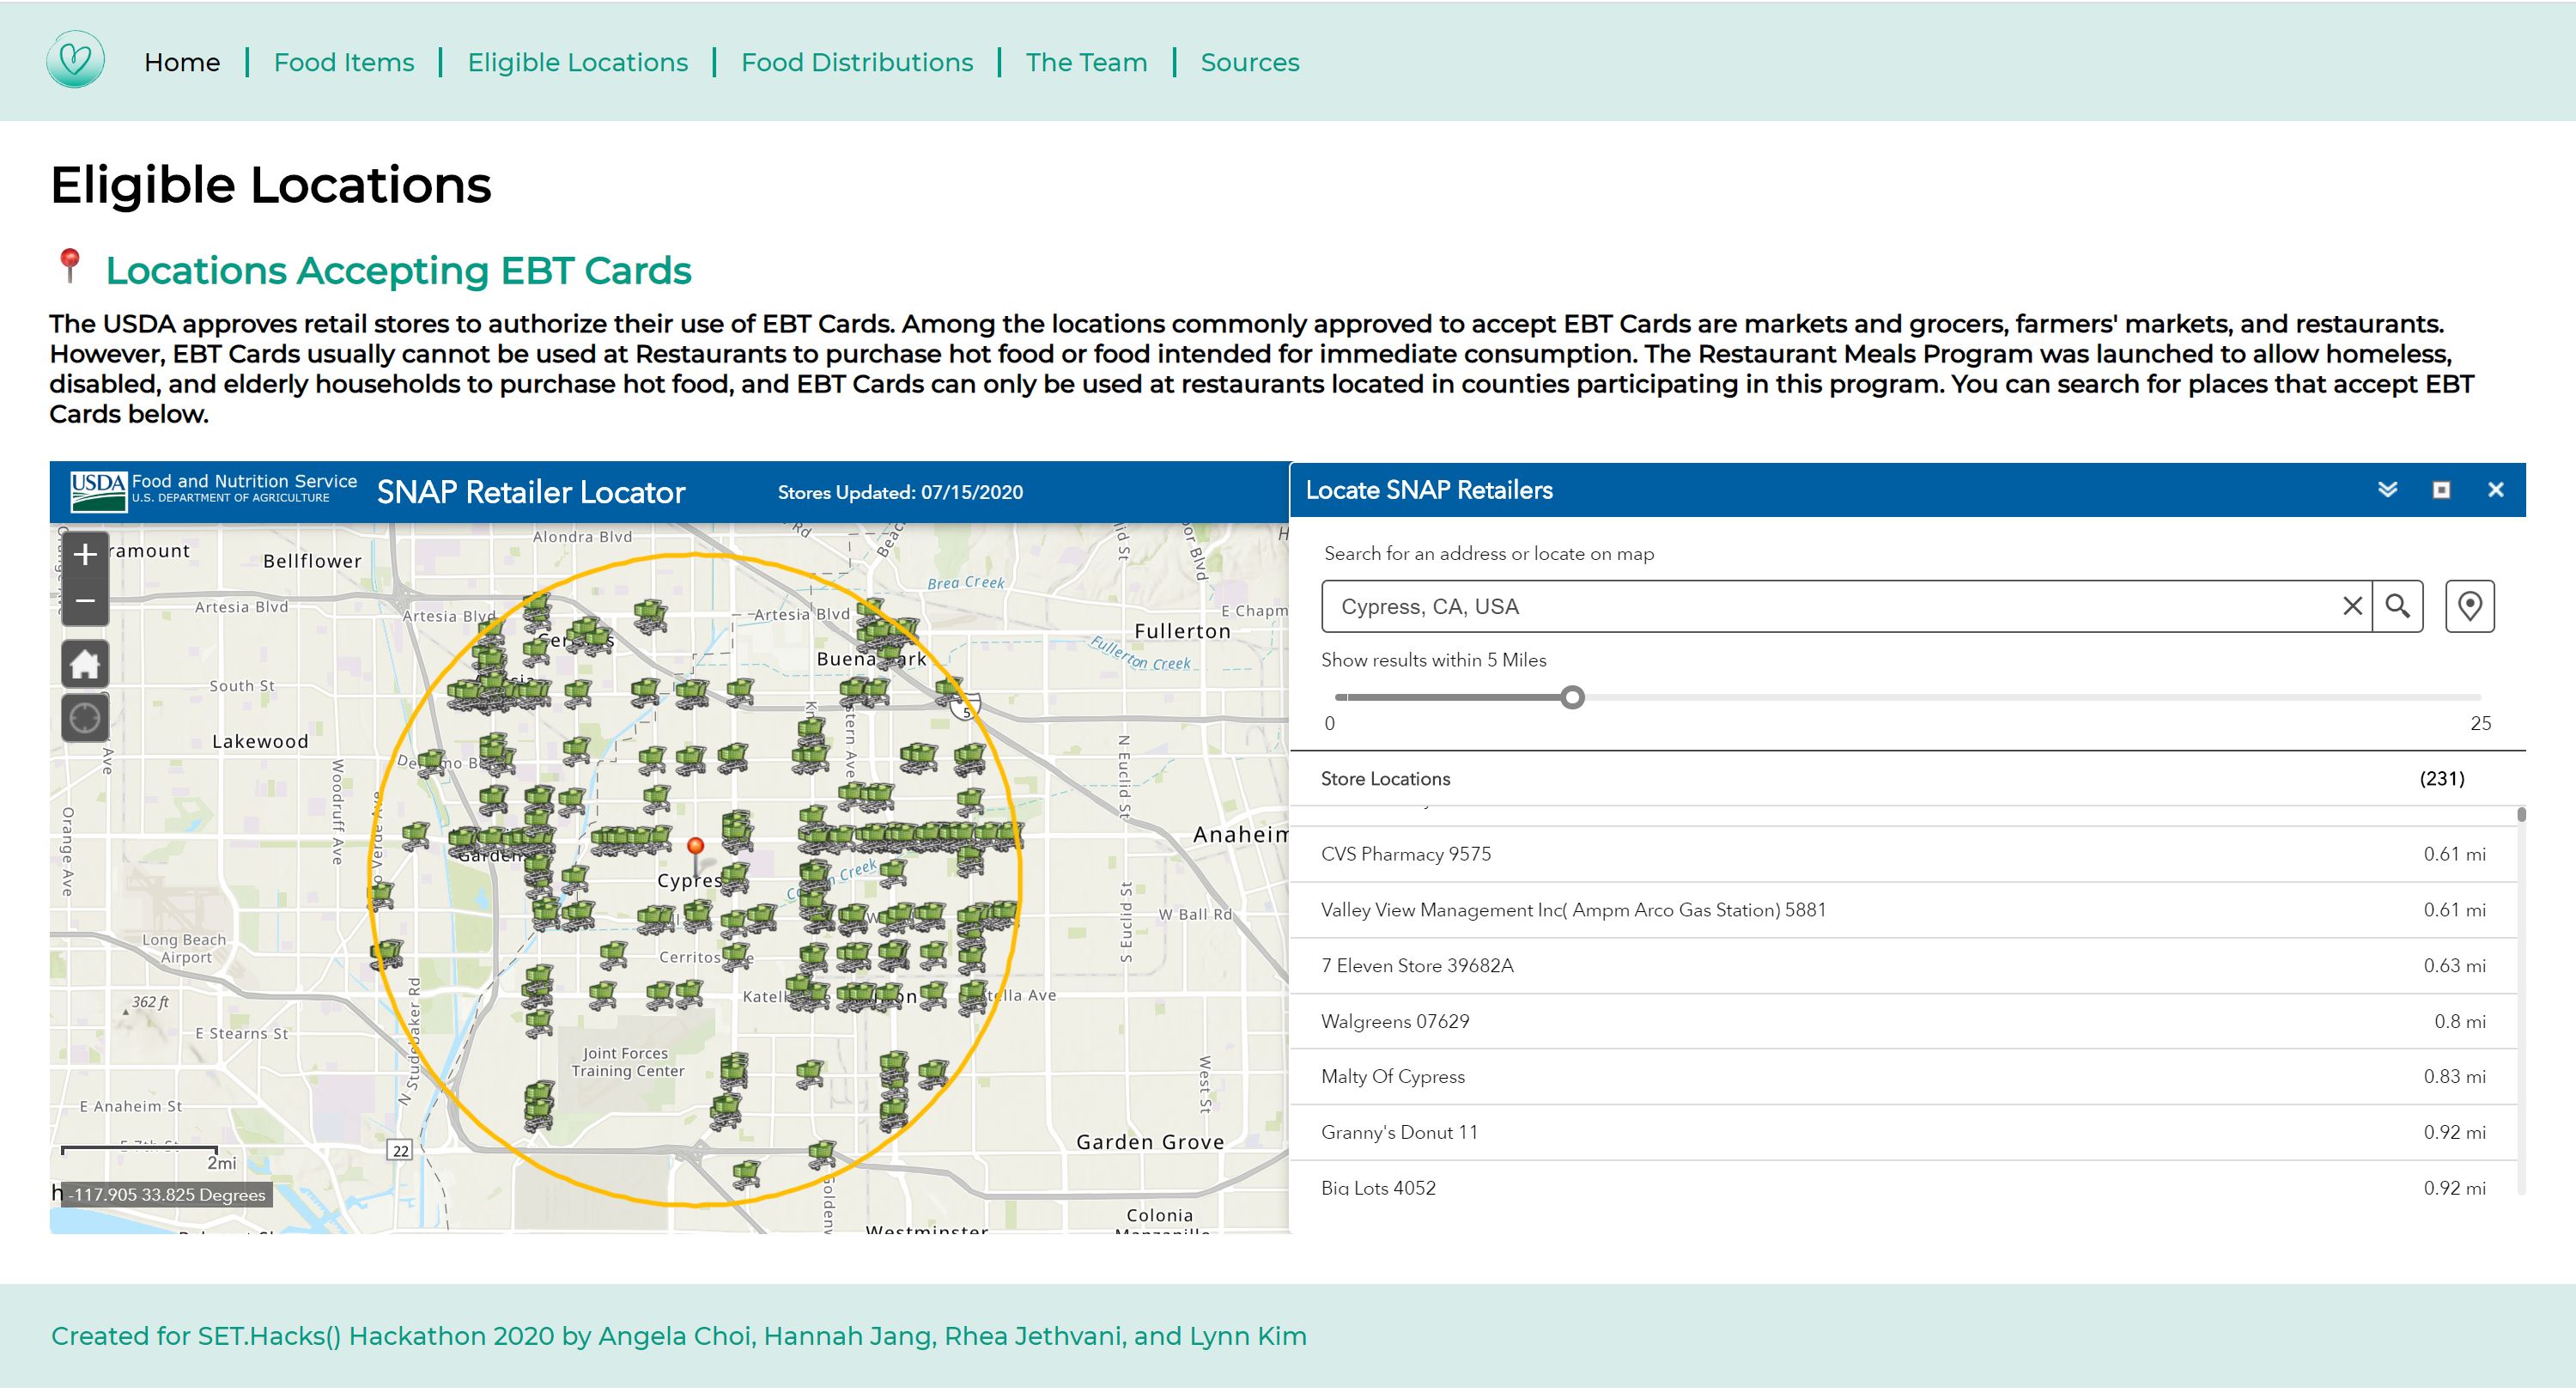Click the find my location button
Image resolution: width=2576 pixels, height=1393 pixels.
(x=85, y=718)
